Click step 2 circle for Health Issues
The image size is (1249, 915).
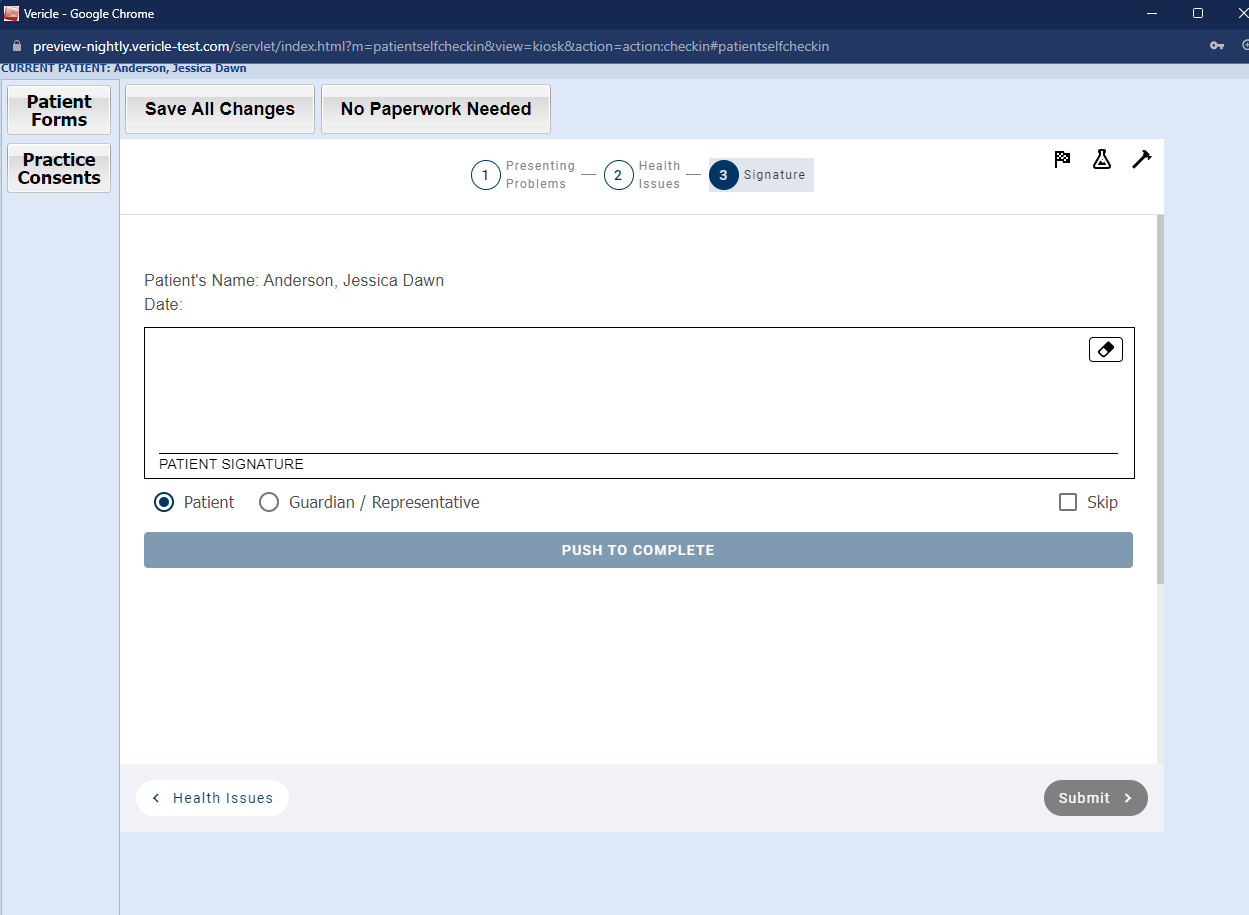pos(618,175)
